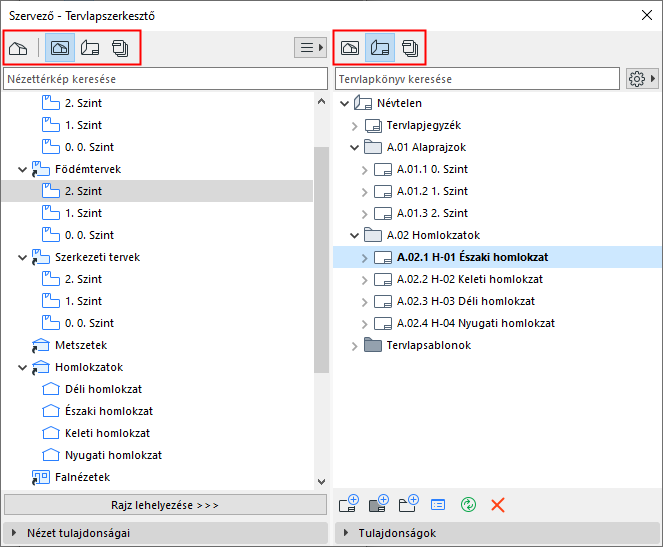This screenshot has height=547, width=663.
Task: Click the New Subset folder icon
Action: pos(408,504)
